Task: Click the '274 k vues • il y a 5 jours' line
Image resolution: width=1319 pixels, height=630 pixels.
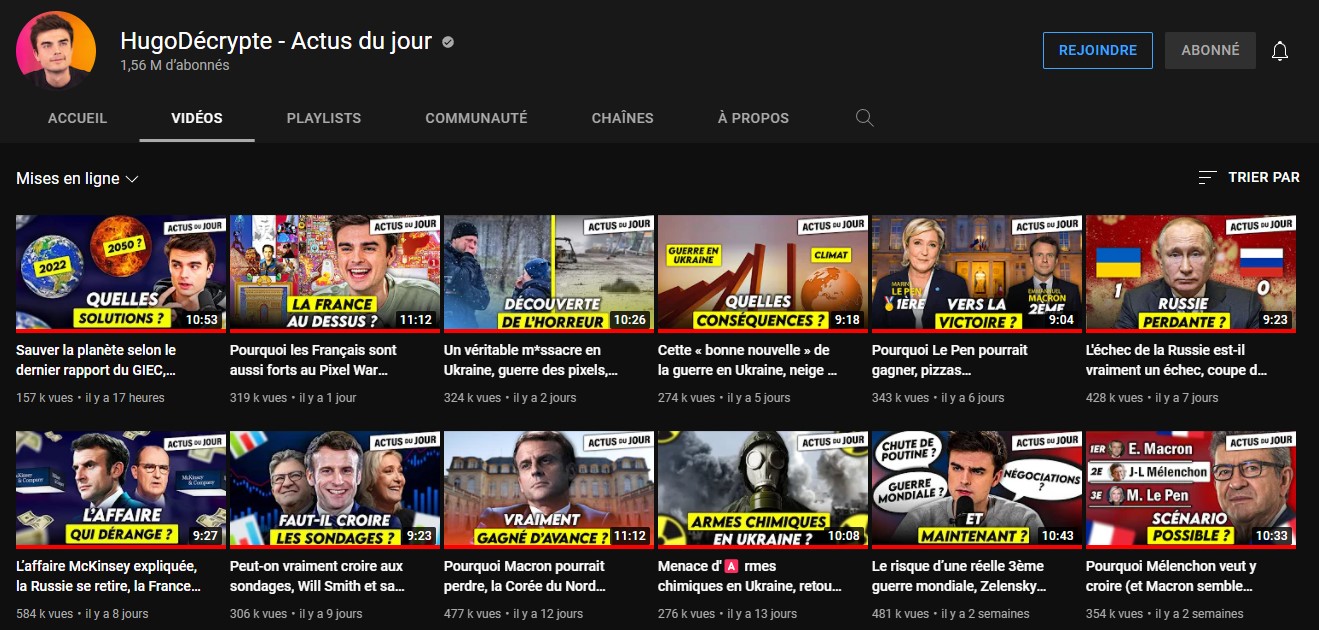Action: 724,398
